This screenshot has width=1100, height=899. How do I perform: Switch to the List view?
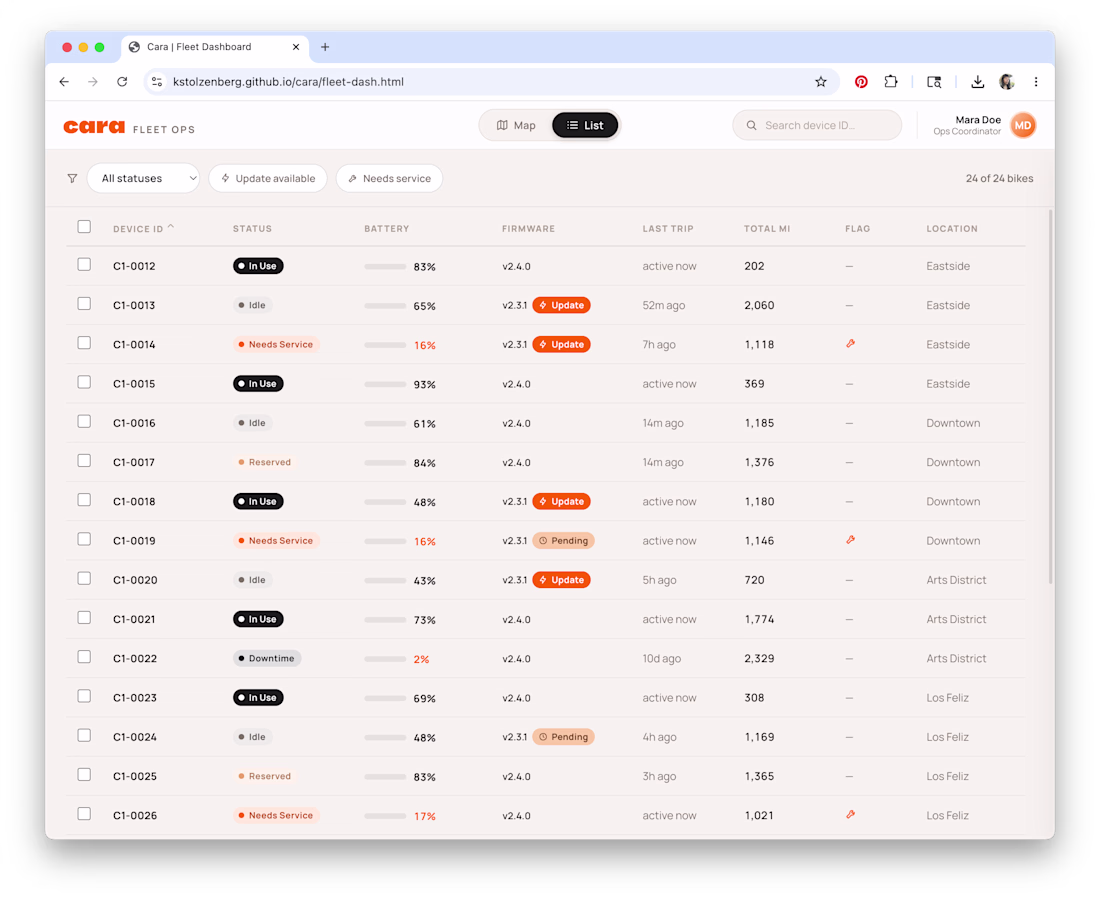tap(585, 126)
